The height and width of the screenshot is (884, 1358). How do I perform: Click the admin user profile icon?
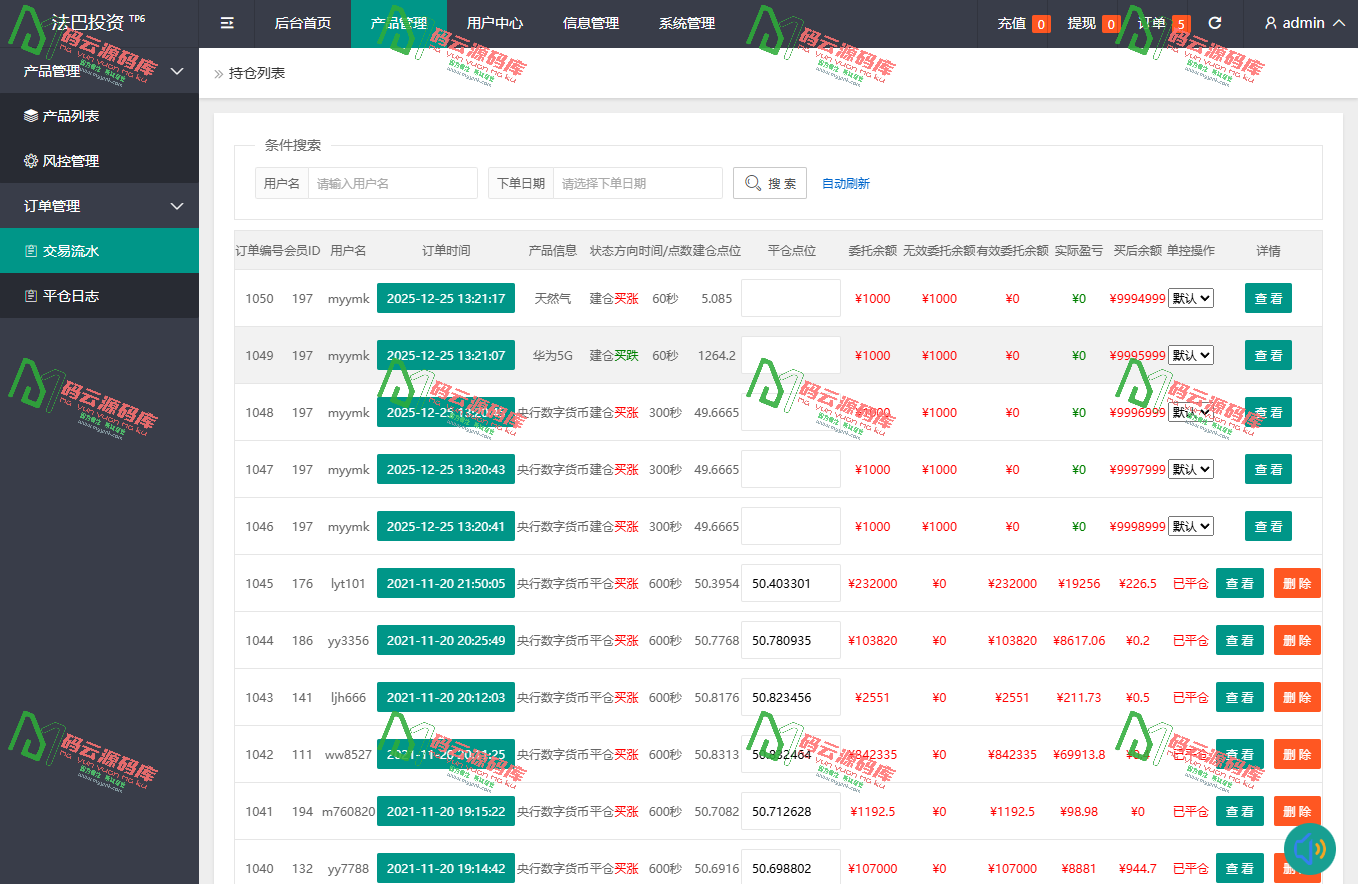1271,23
